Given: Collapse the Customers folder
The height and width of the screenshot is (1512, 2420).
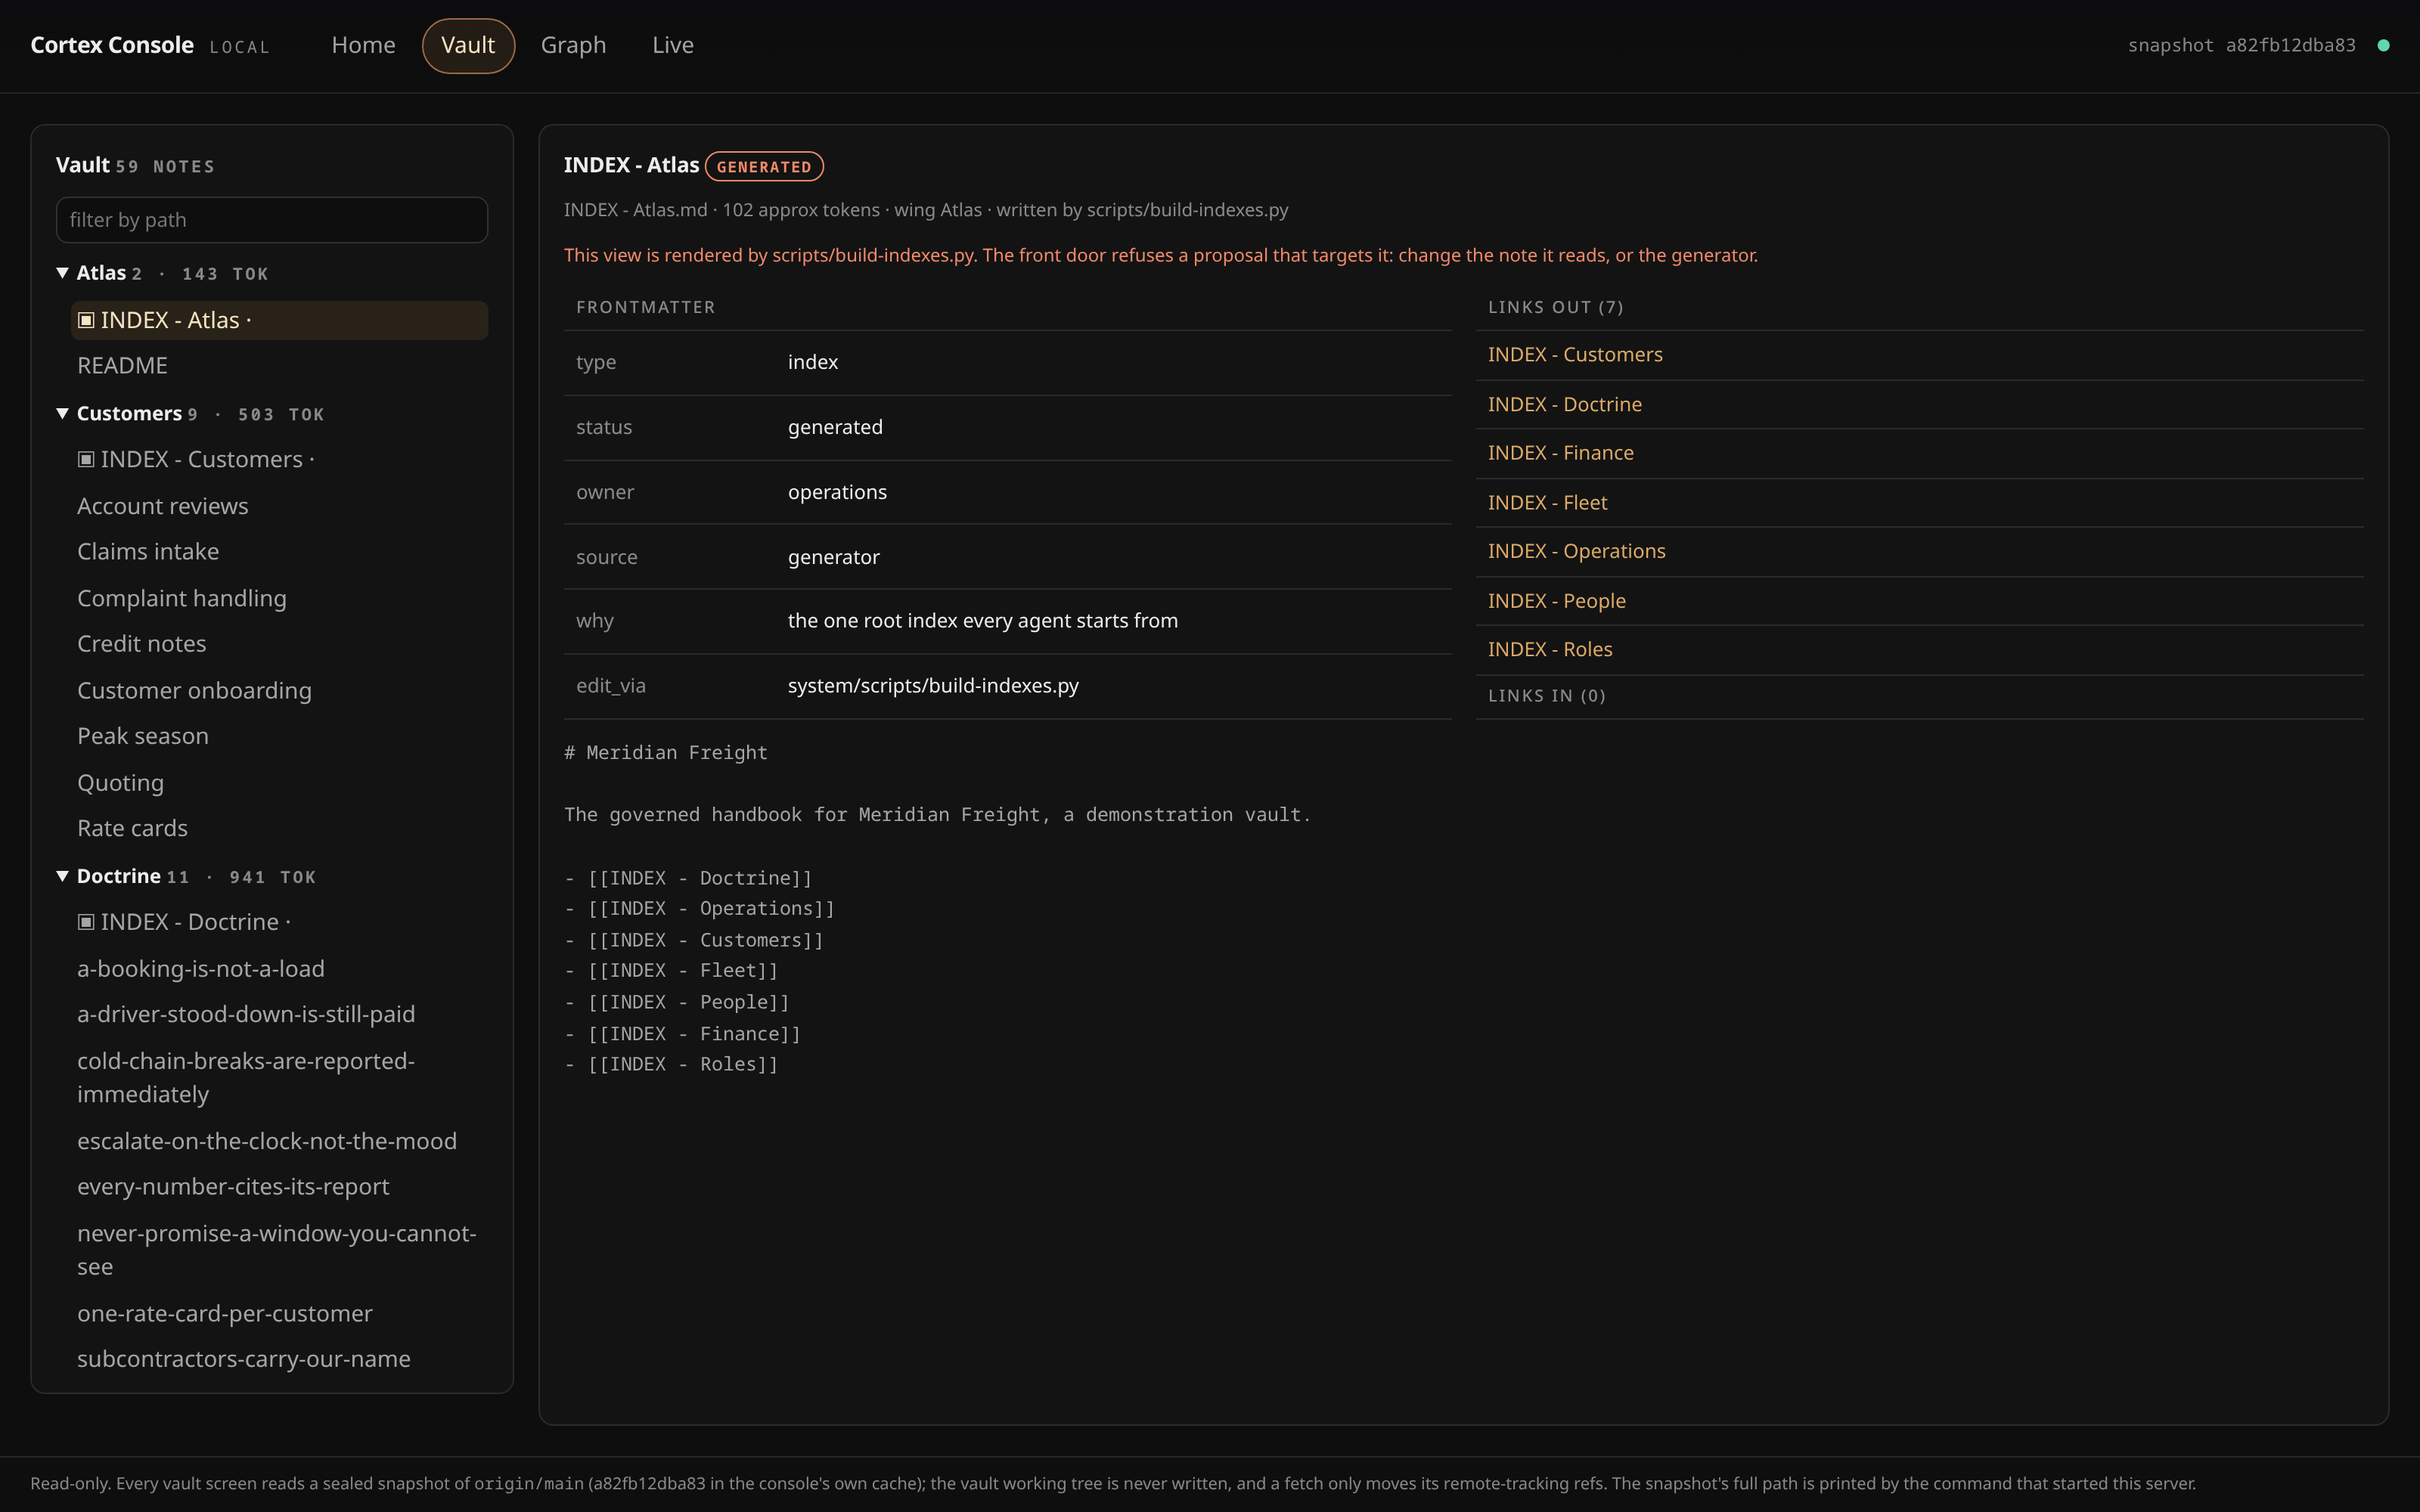Looking at the screenshot, I should tap(63, 413).
